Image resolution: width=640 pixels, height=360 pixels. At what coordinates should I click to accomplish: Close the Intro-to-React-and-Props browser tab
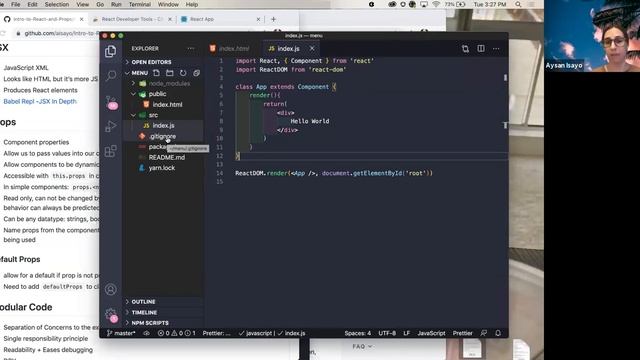pyautogui.click(x=82, y=19)
